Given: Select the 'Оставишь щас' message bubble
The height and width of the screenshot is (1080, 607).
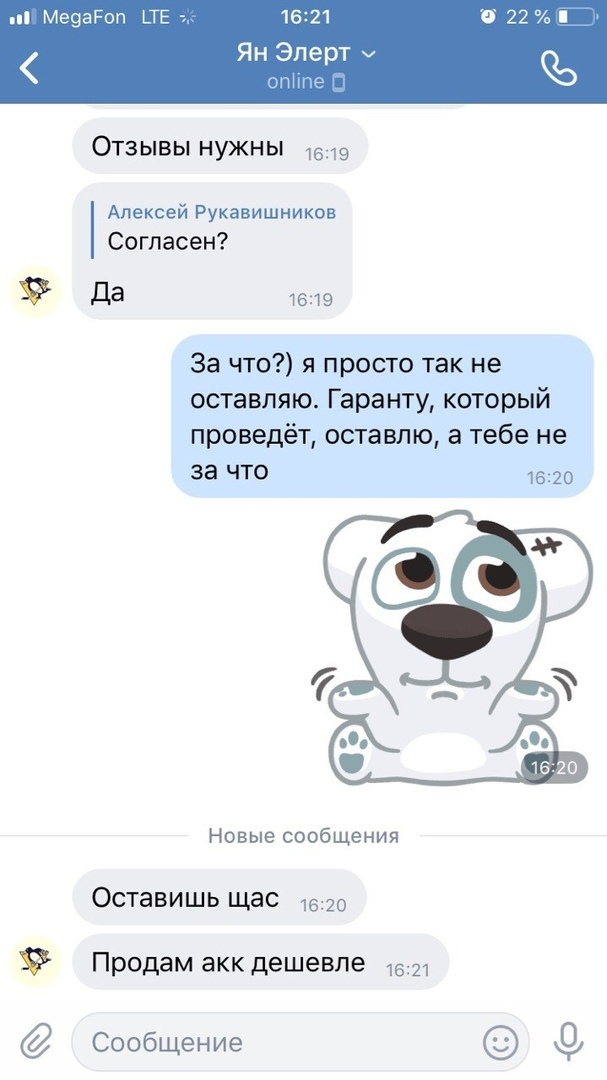Looking at the screenshot, I should pos(219,897).
